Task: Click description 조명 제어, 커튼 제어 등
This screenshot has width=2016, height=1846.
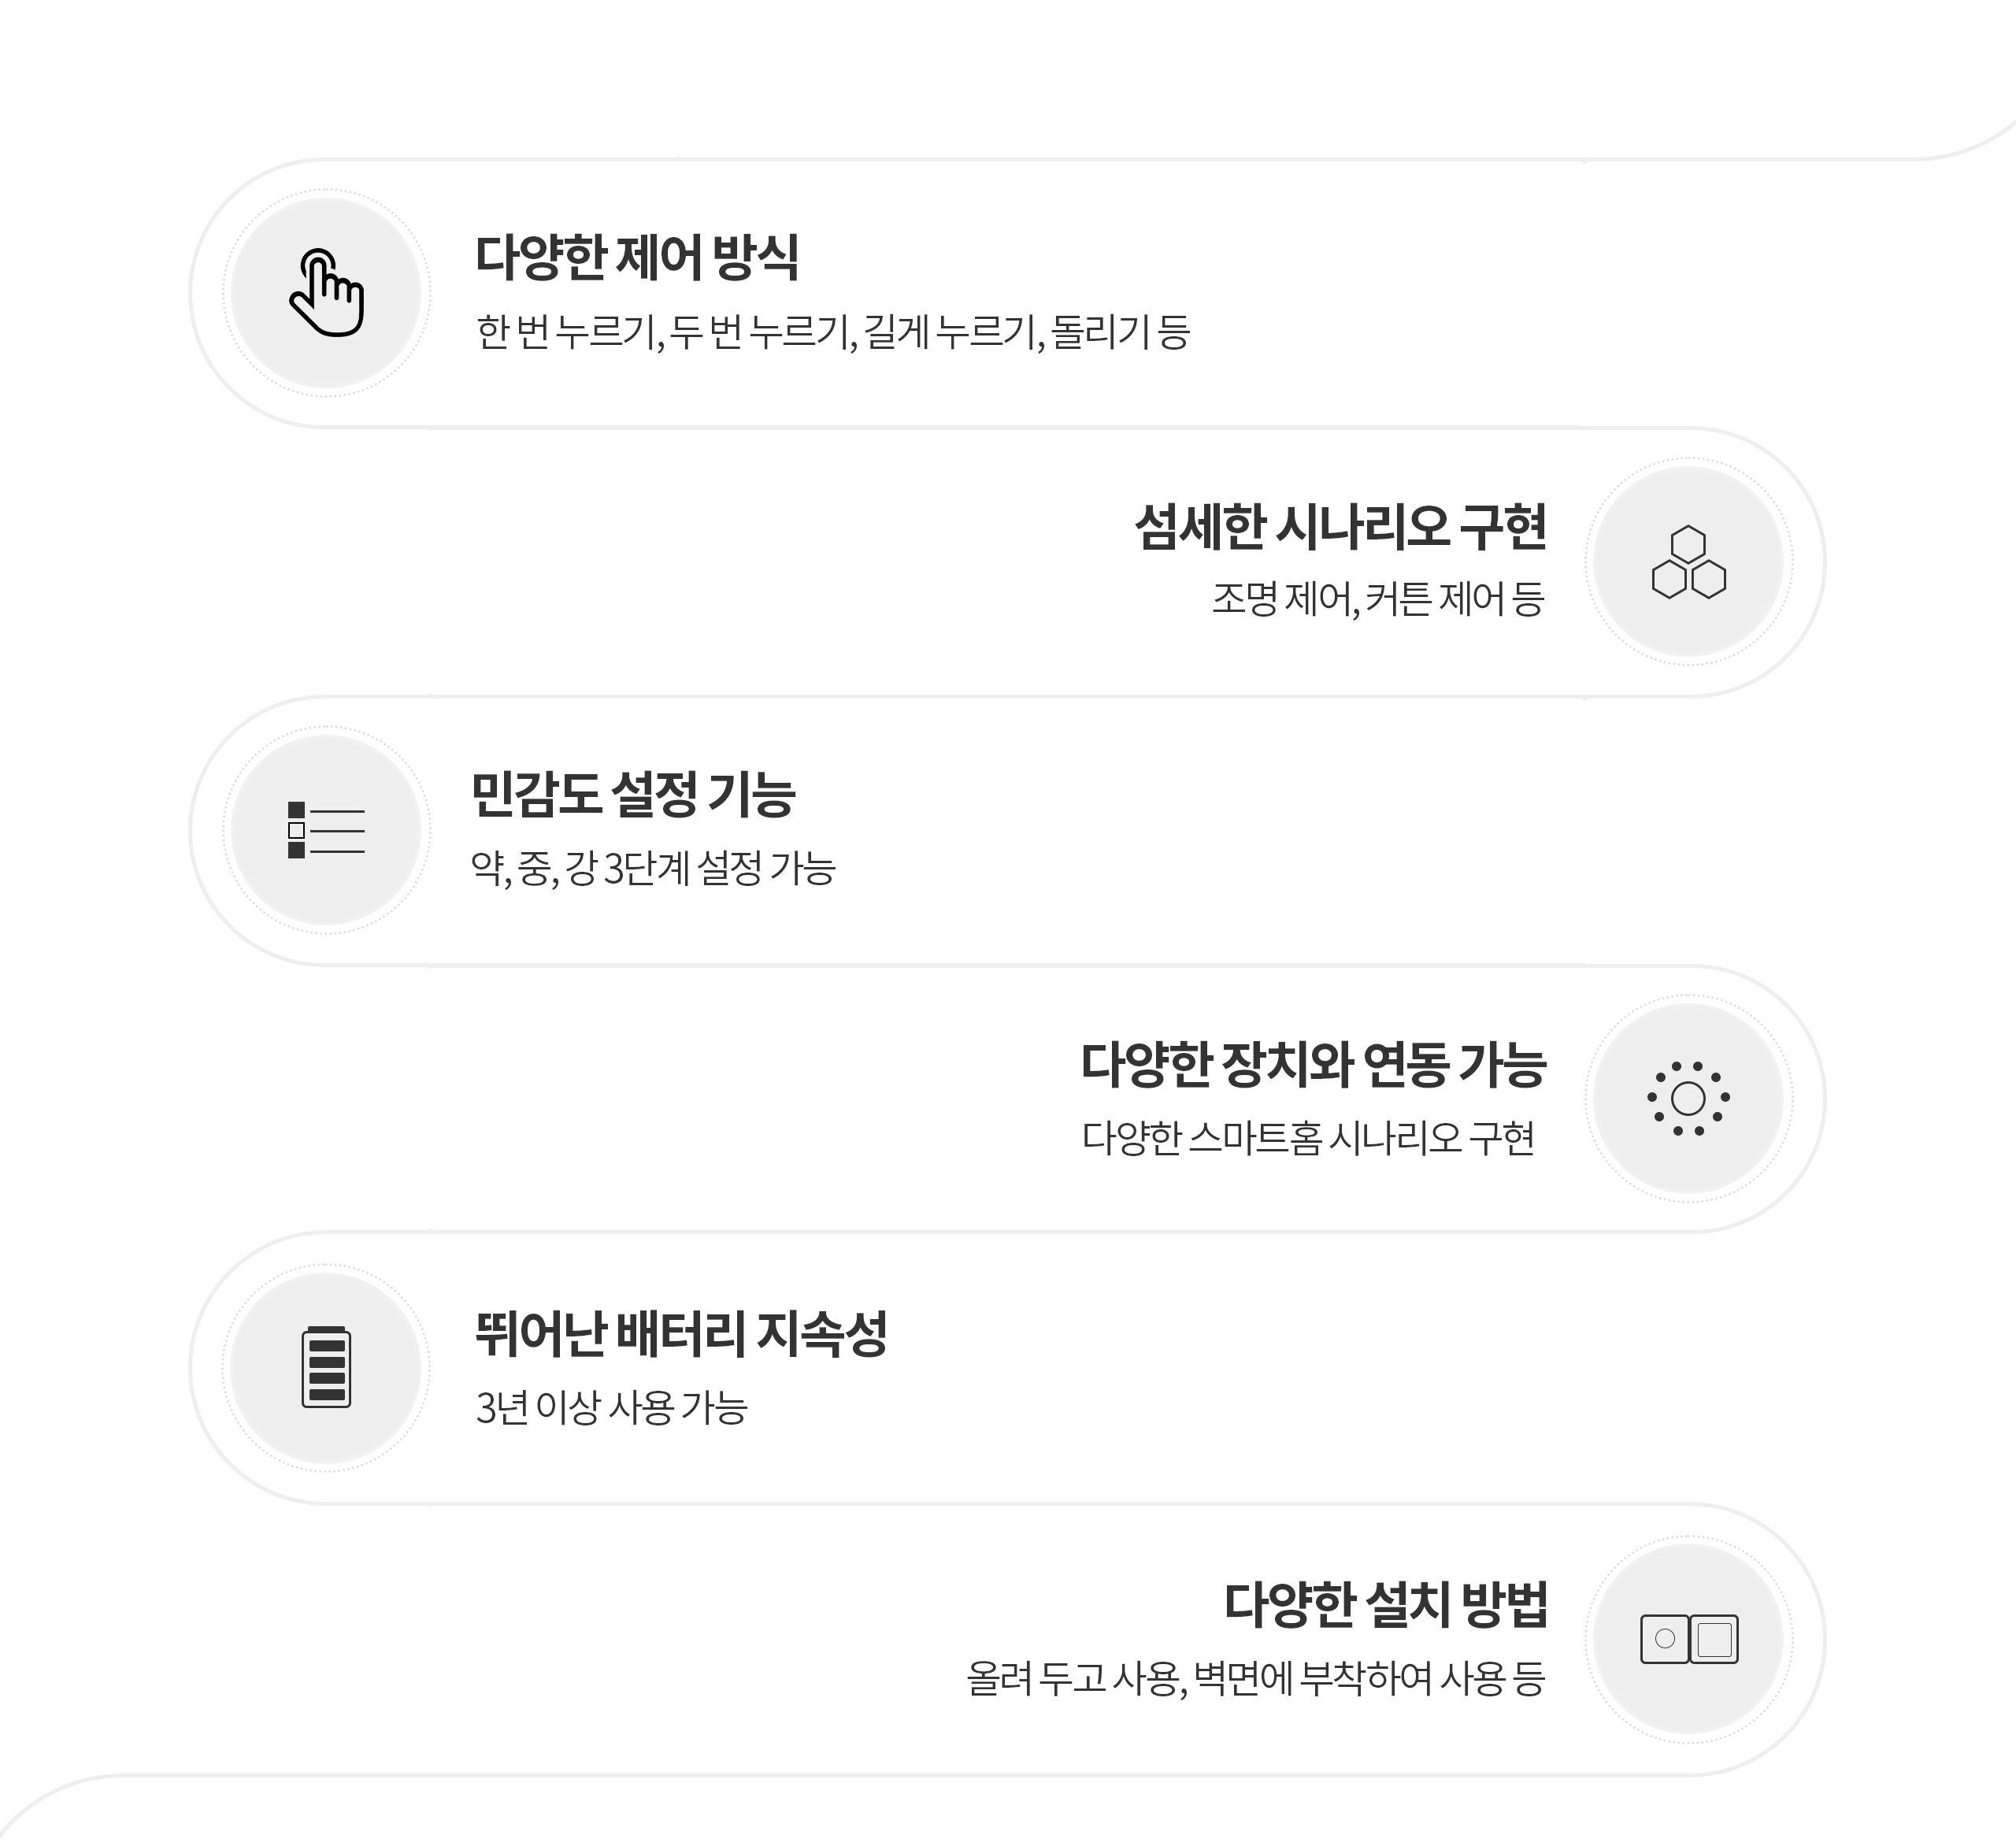Action: [1379, 599]
